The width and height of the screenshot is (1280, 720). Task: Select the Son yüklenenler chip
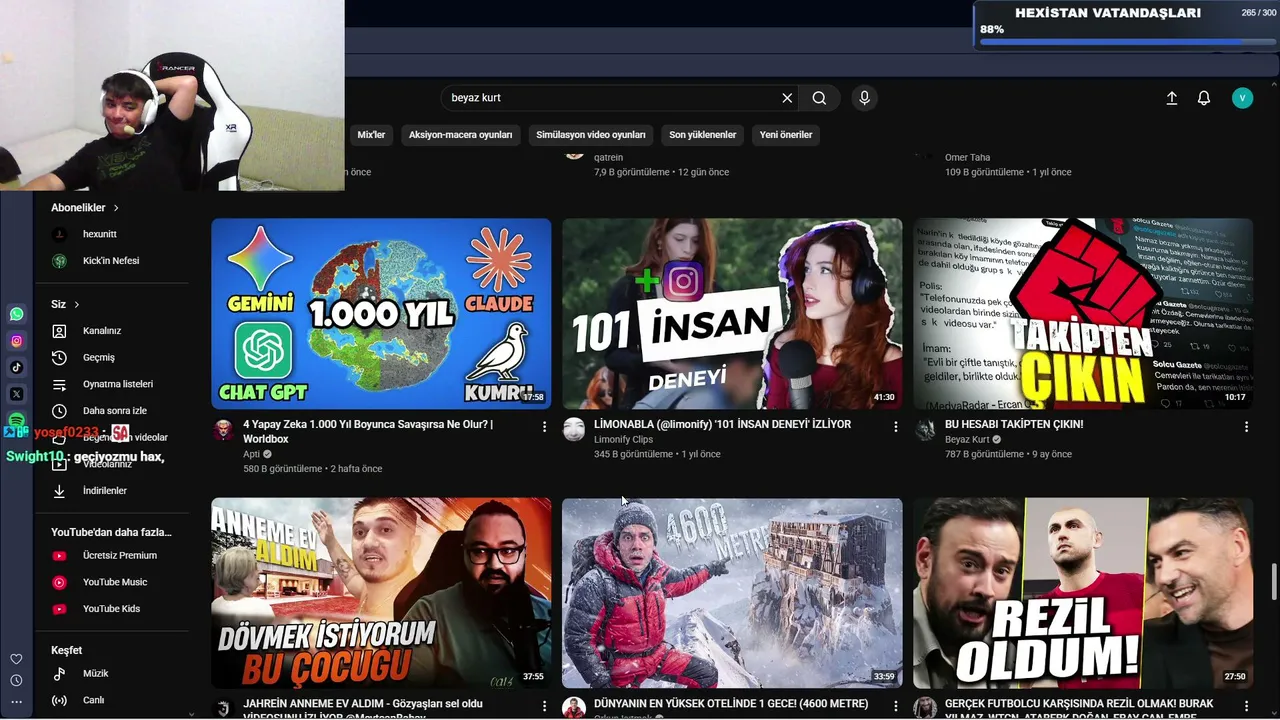pyautogui.click(x=703, y=135)
